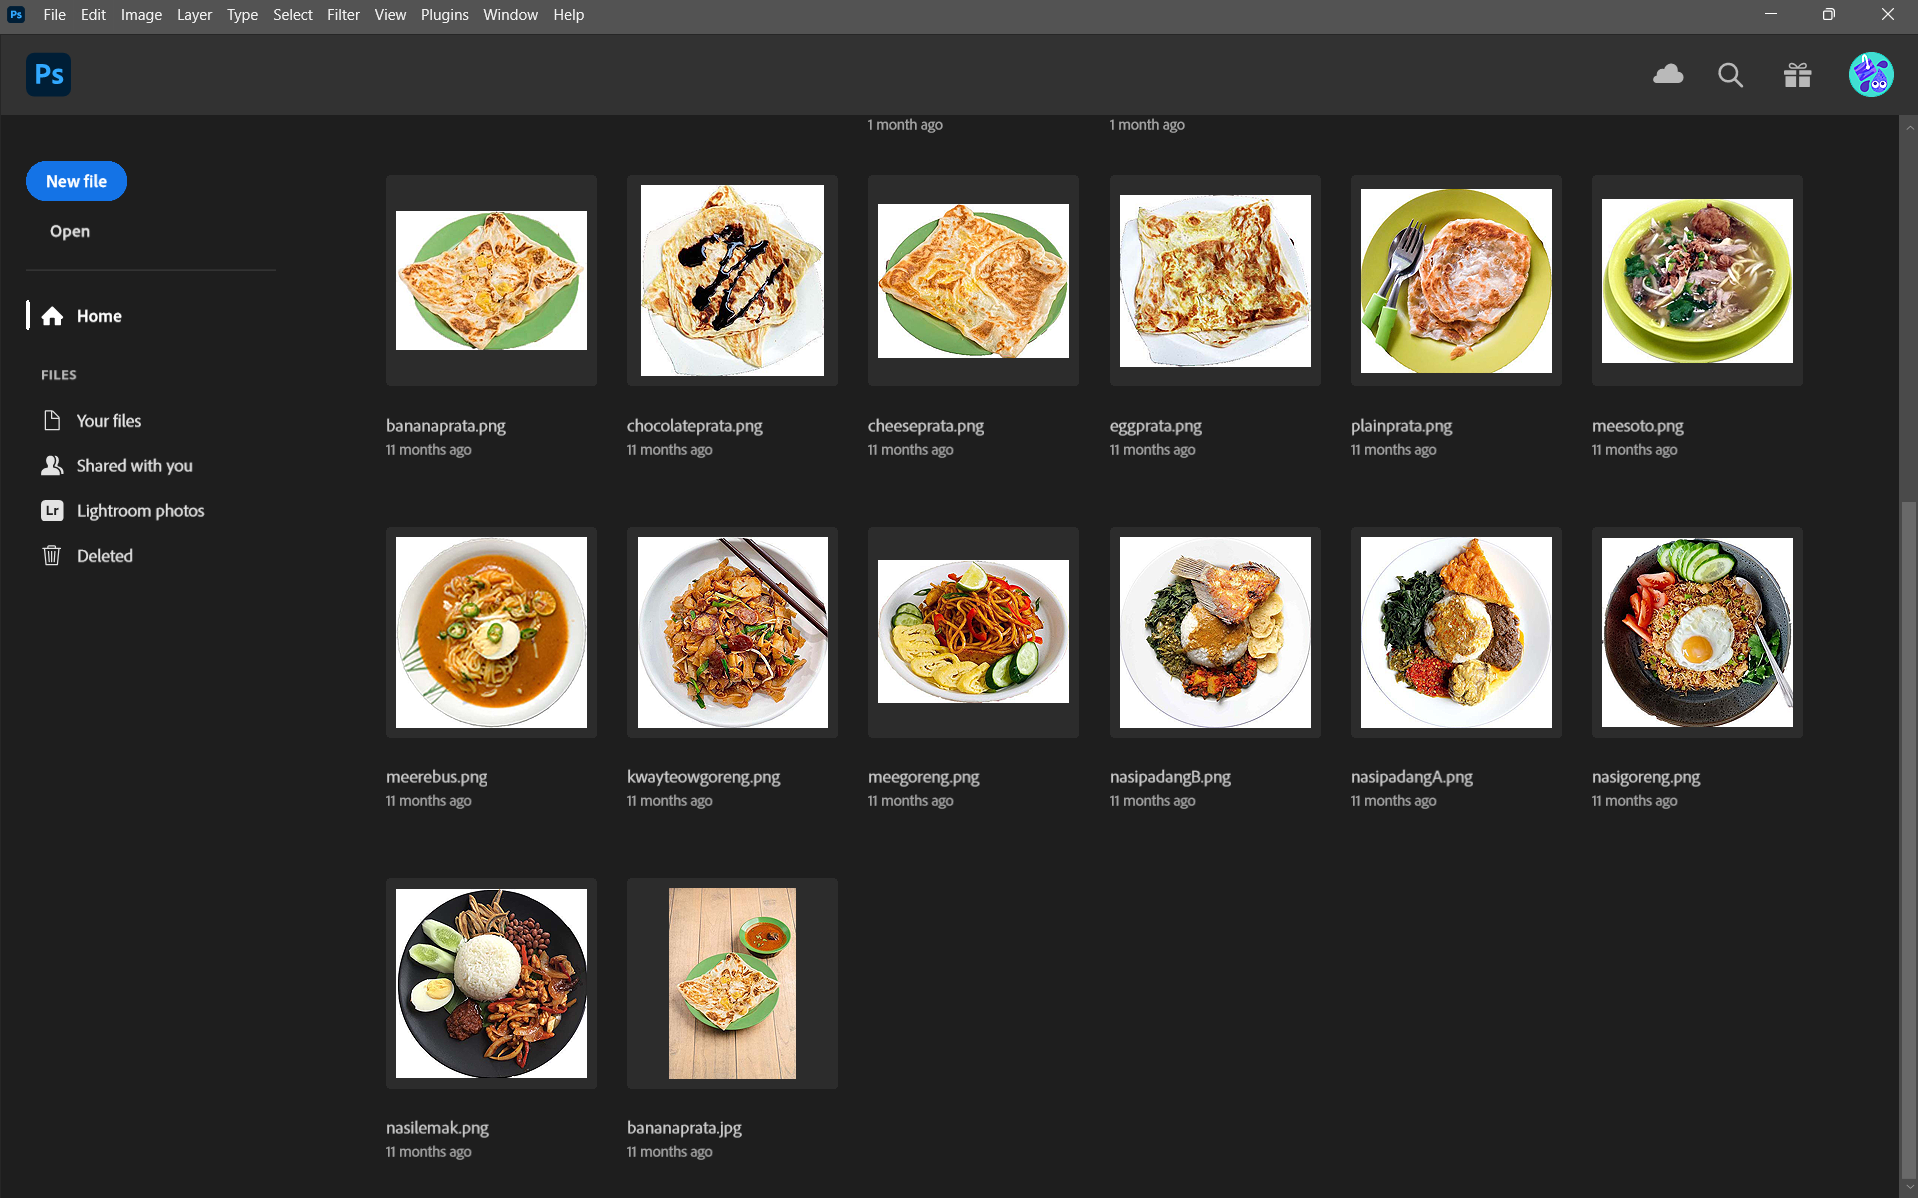Click the New file button

76,181
